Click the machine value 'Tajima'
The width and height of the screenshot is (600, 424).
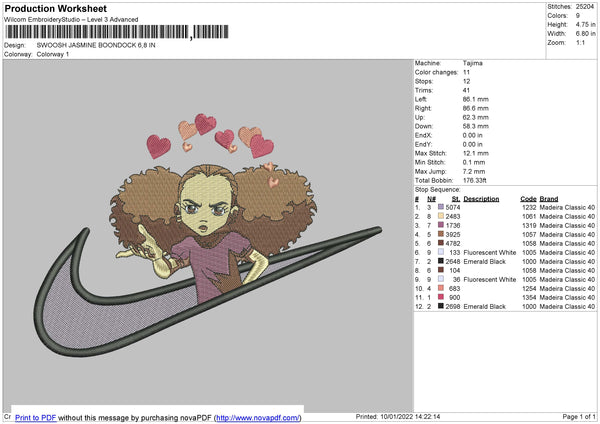(473, 63)
